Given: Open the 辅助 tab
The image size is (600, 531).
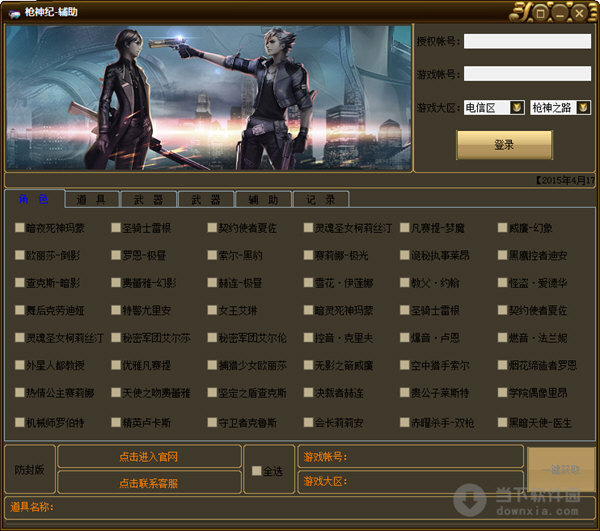Looking at the screenshot, I should (x=264, y=199).
